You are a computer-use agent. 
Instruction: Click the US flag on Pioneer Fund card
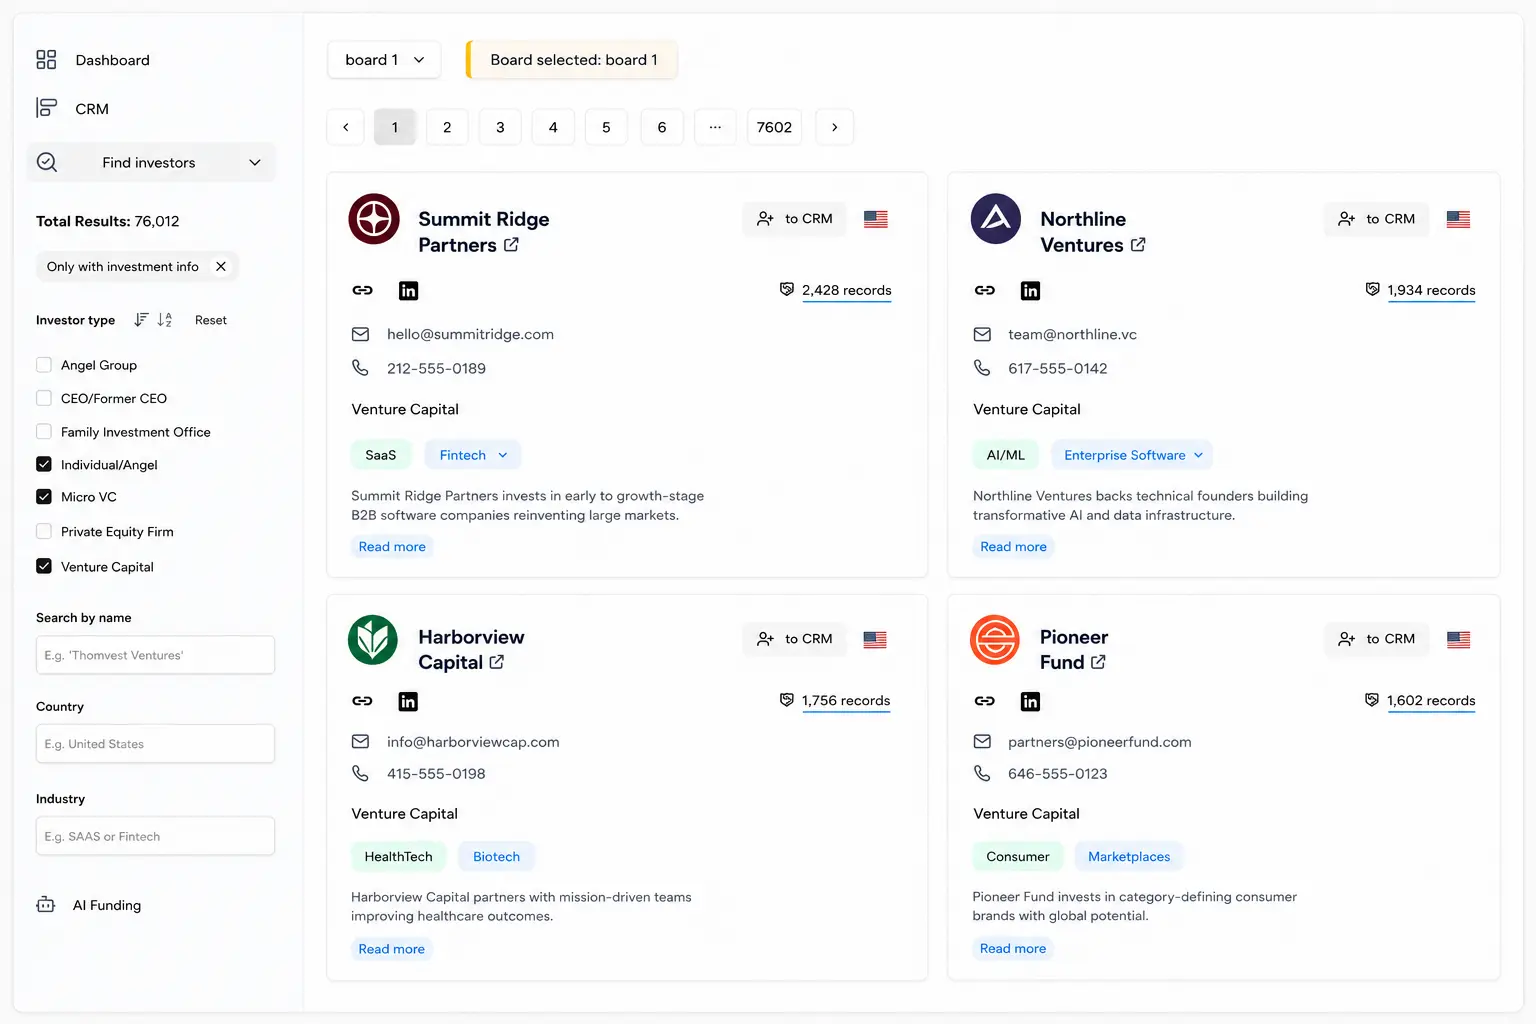click(1459, 639)
